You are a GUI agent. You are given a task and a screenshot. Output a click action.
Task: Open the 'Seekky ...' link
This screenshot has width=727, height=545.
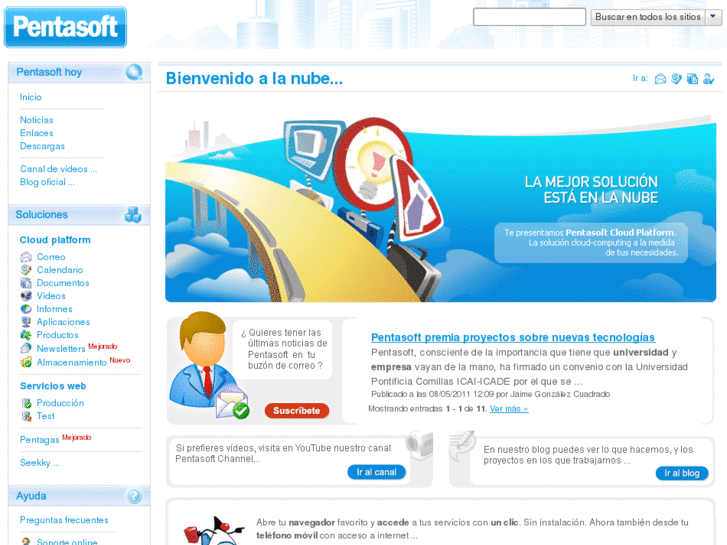point(39,462)
